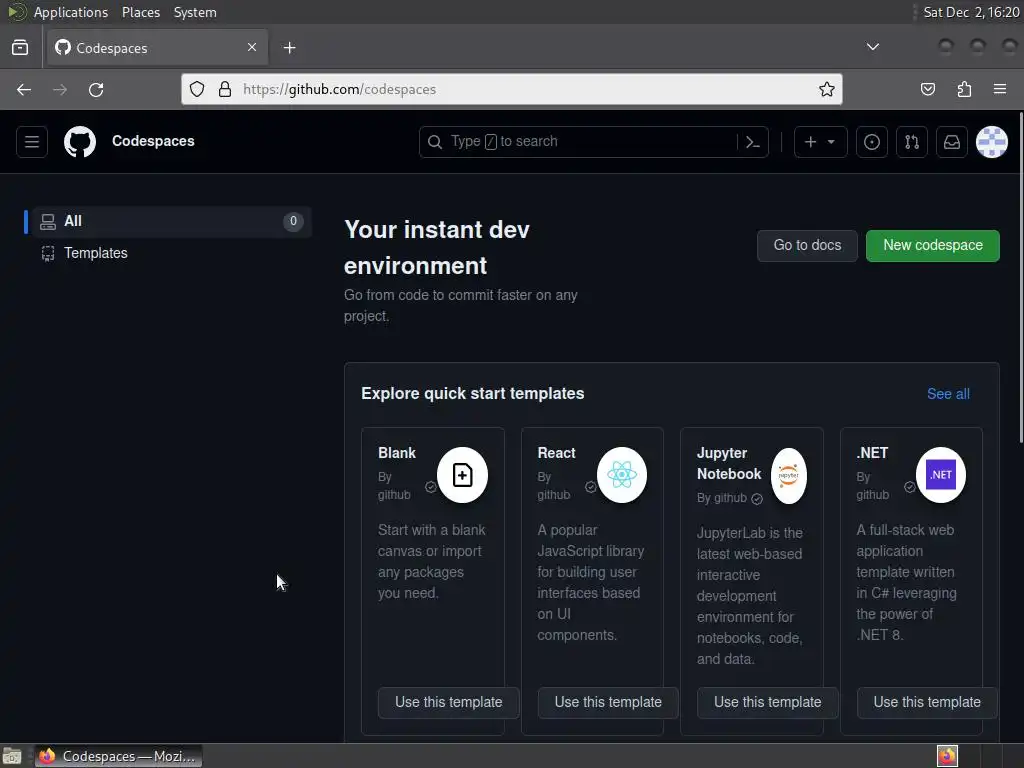The image size is (1024, 768).
Task: Show tracking protection shield info
Action: [x=197, y=89]
